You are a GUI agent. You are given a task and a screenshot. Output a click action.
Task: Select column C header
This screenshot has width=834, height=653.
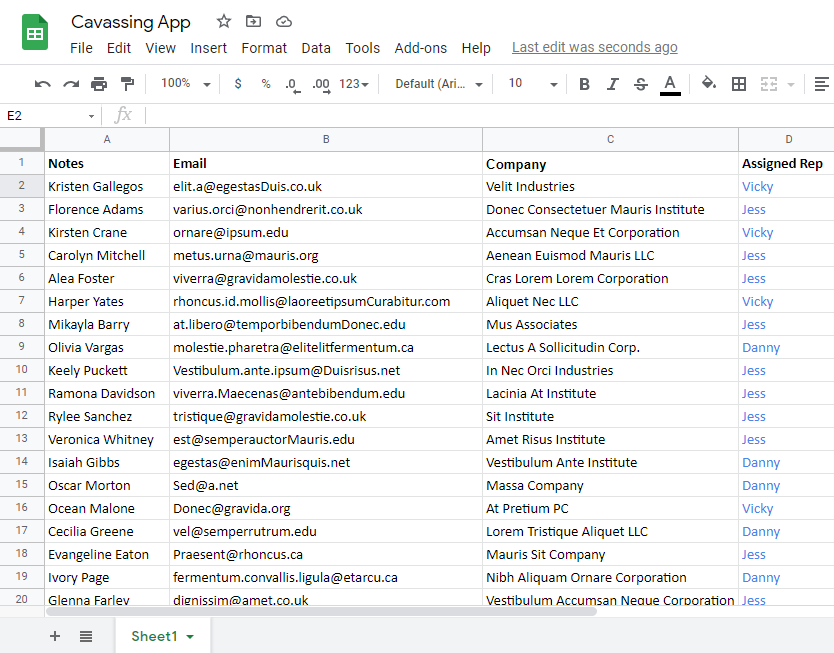(x=611, y=139)
